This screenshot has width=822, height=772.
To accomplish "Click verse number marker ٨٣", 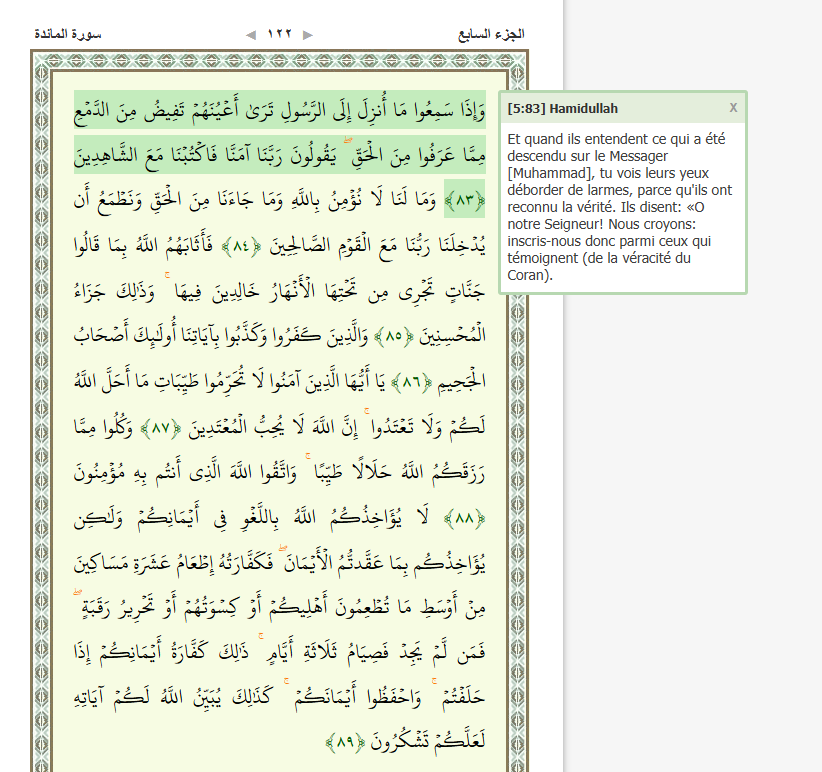I will pos(464,199).
